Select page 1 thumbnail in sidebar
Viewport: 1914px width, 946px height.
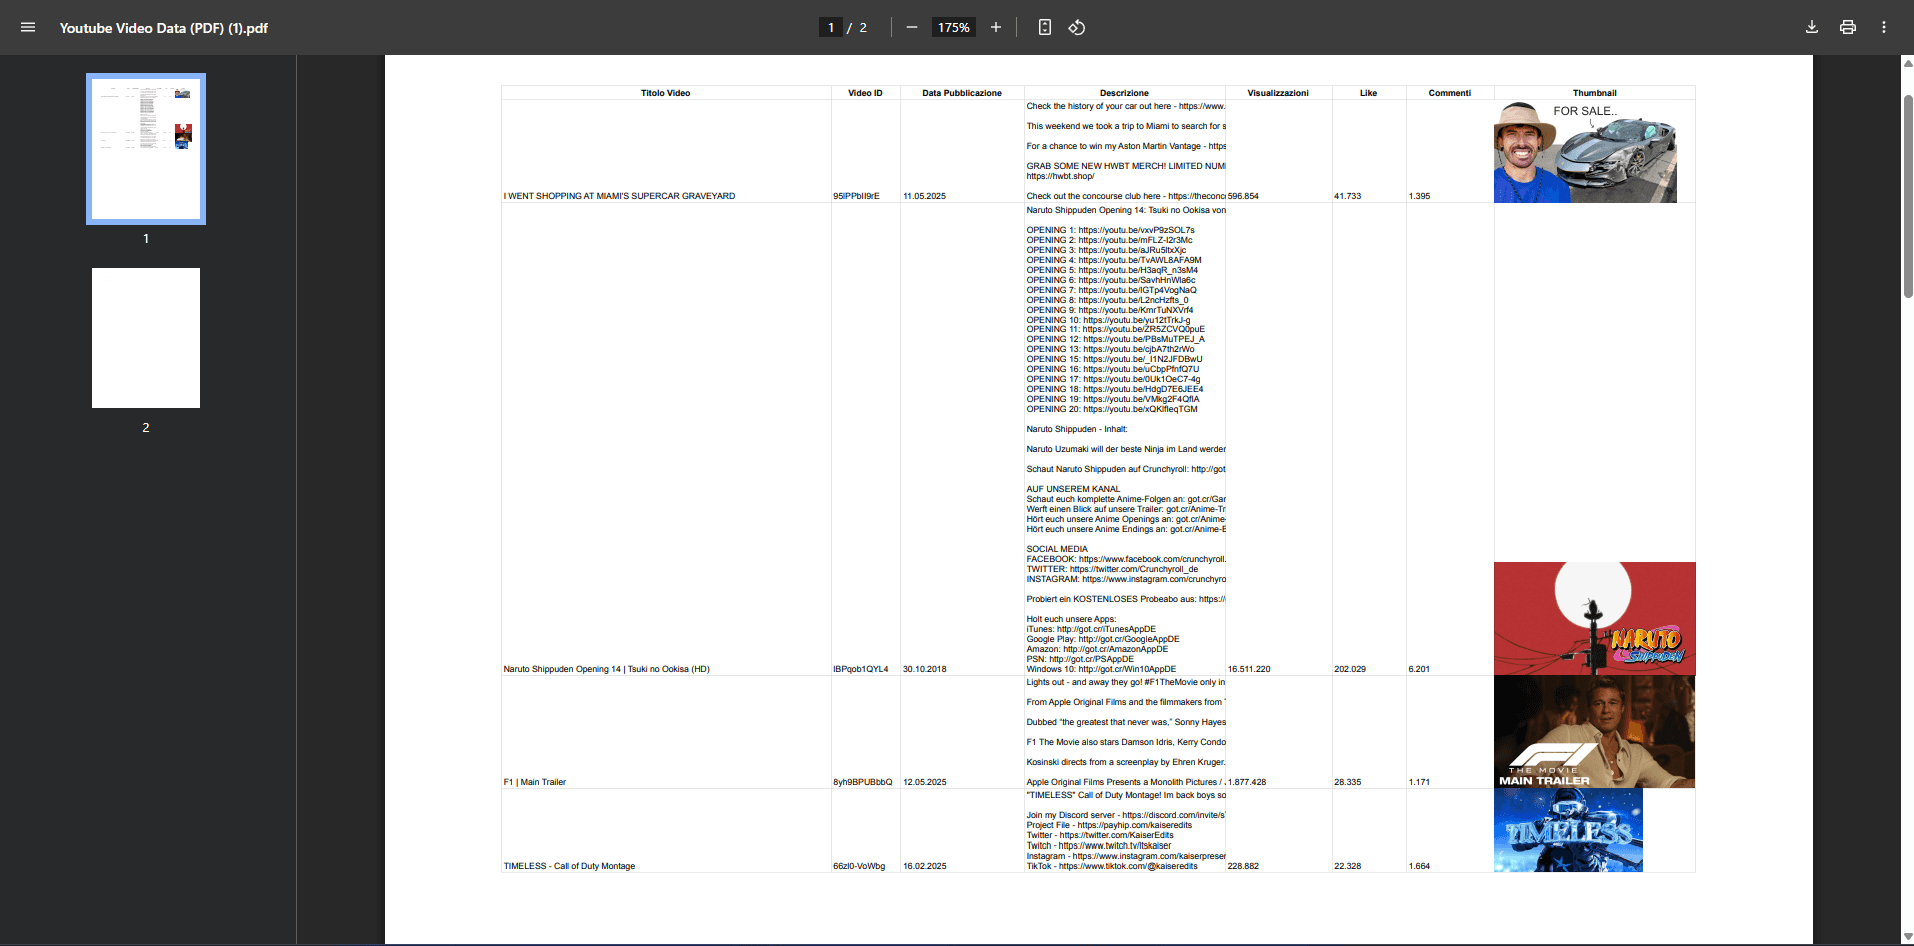[x=146, y=148]
